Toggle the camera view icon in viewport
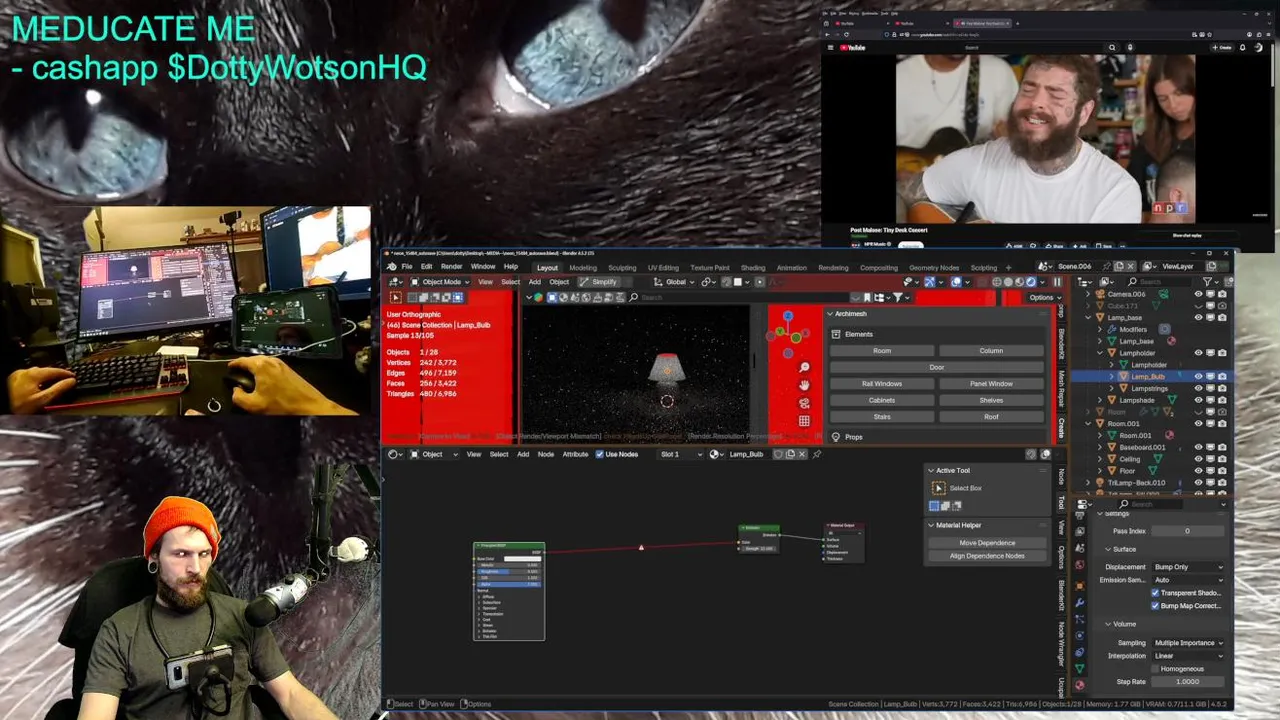 tap(805, 403)
